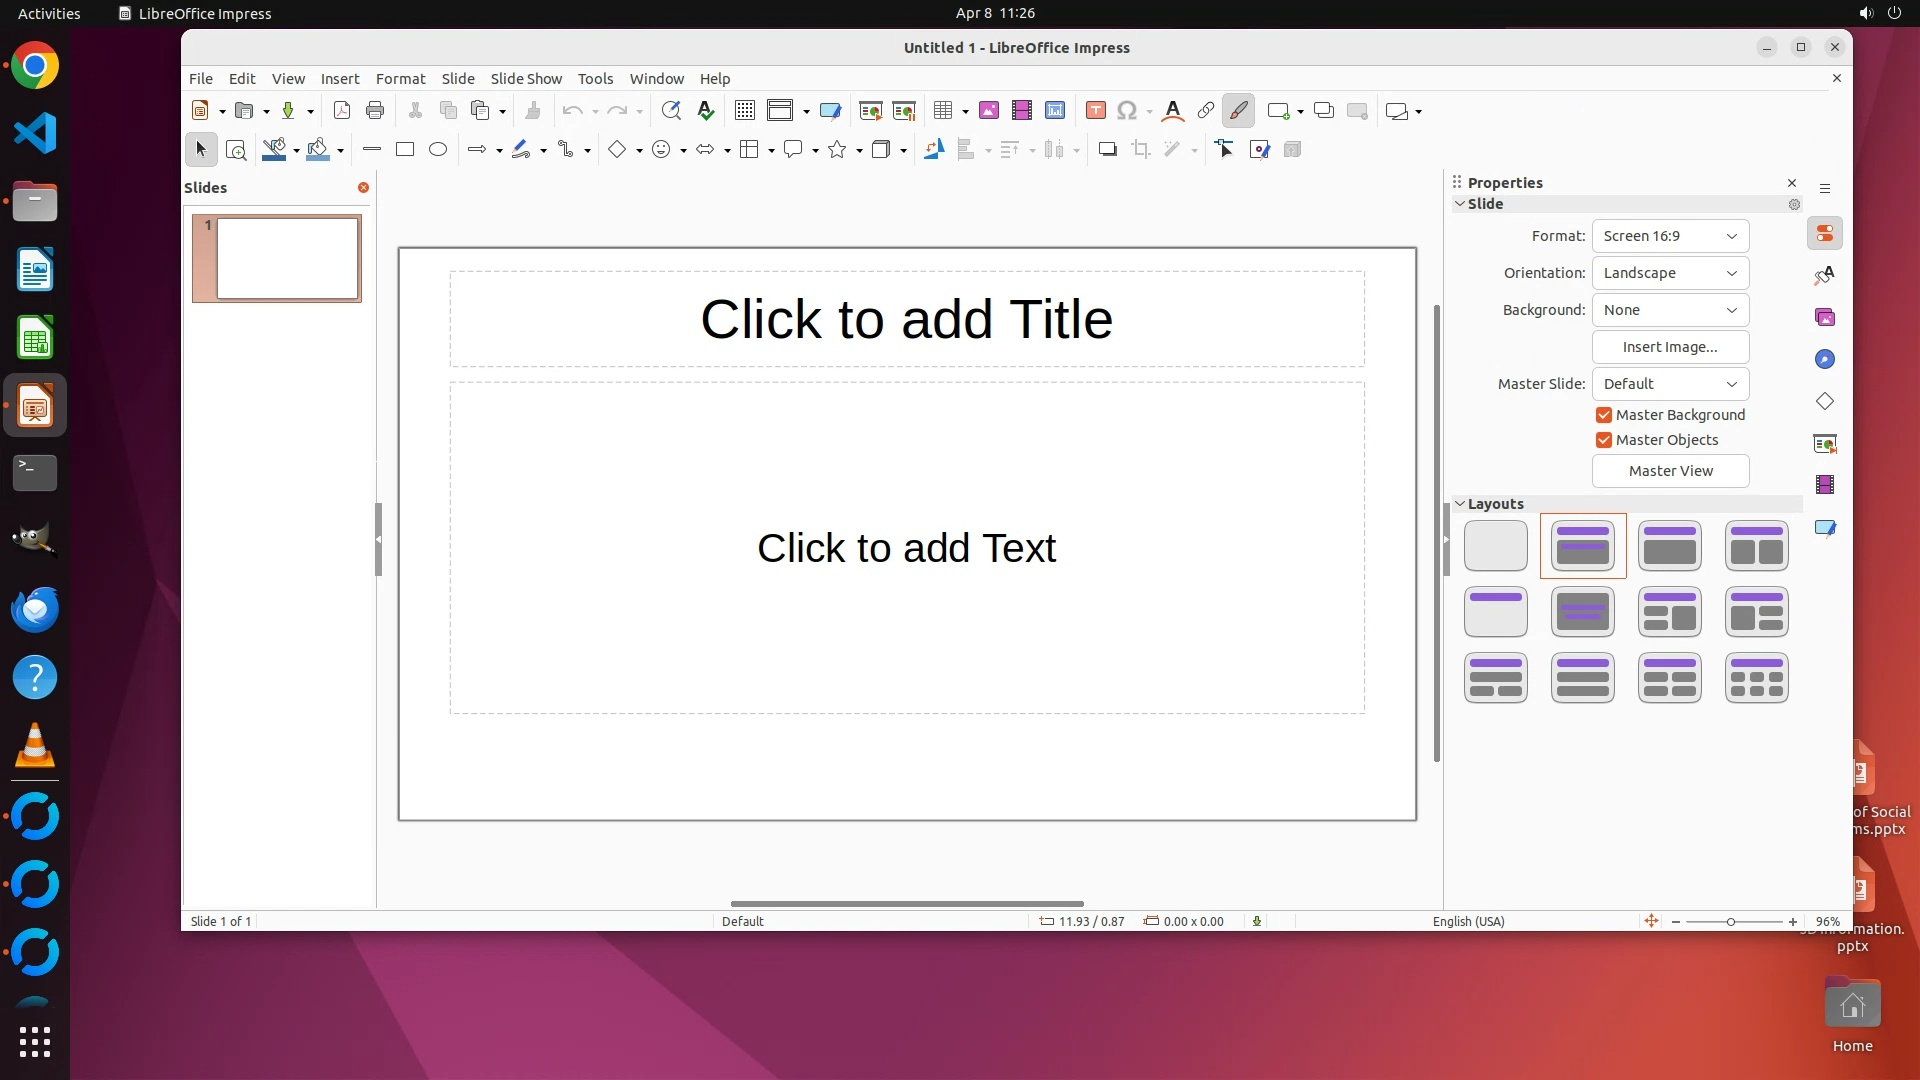Open the Navigator sidebar icon
This screenshot has width=1920, height=1080.
point(1825,360)
